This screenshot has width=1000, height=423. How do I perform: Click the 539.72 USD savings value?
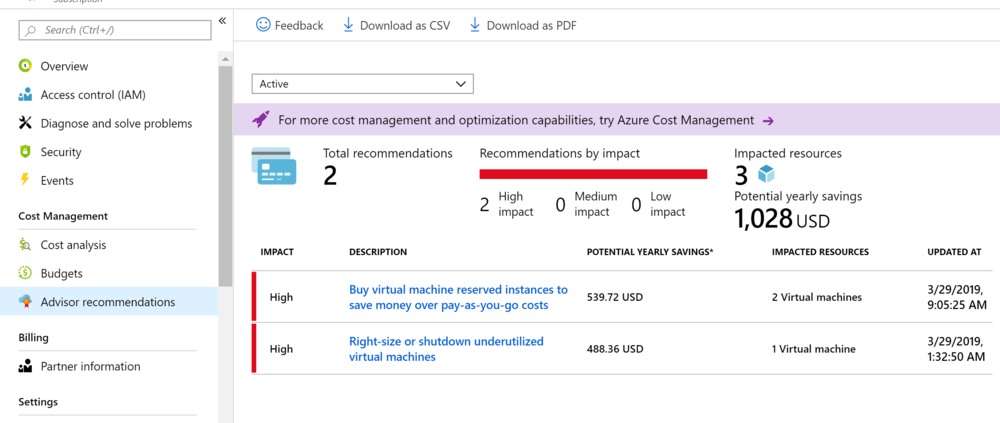615,297
